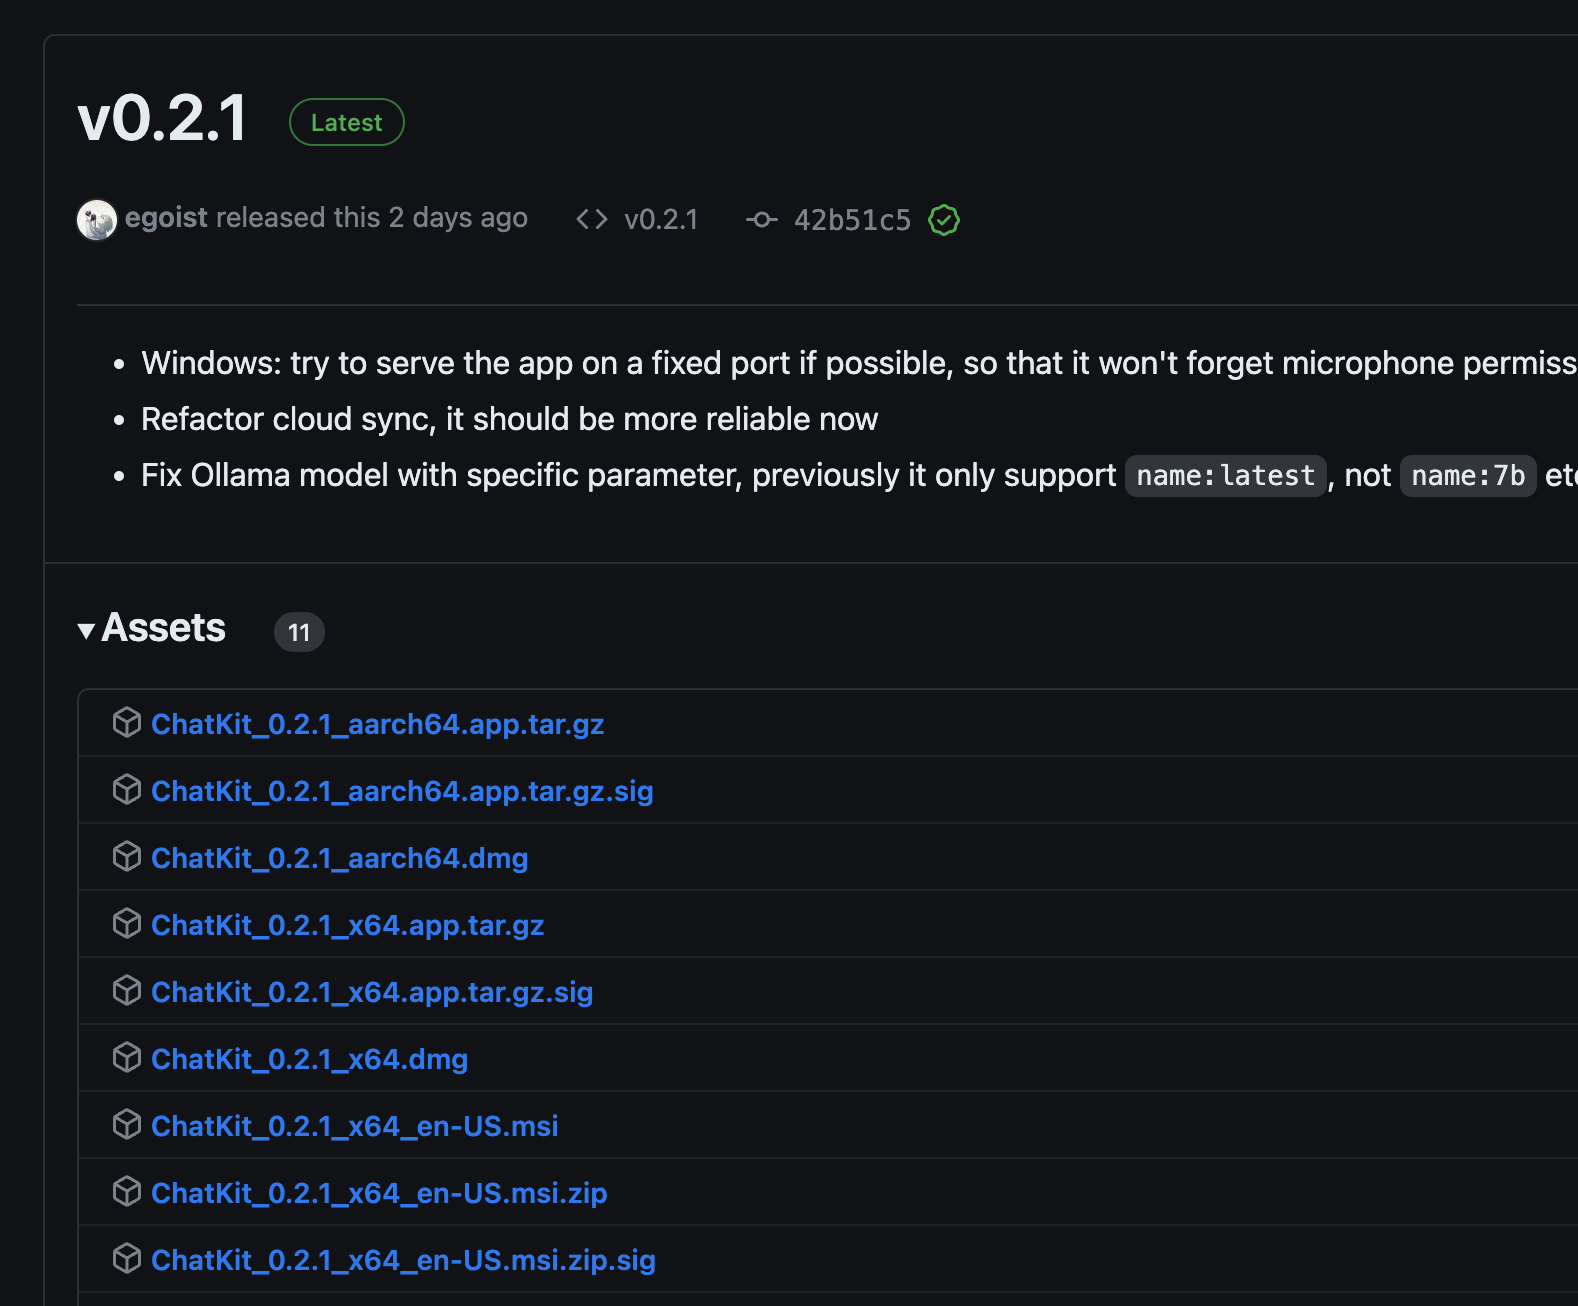The height and width of the screenshot is (1306, 1578).
Task: Click the 'Fix Ollama model' release note
Action: click(859, 475)
